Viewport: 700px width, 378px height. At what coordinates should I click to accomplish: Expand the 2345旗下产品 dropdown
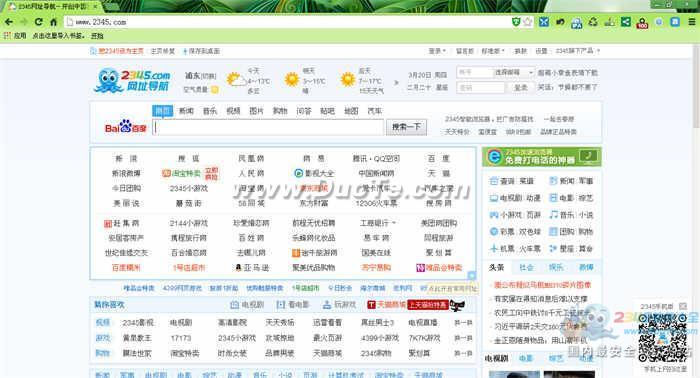[578, 51]
